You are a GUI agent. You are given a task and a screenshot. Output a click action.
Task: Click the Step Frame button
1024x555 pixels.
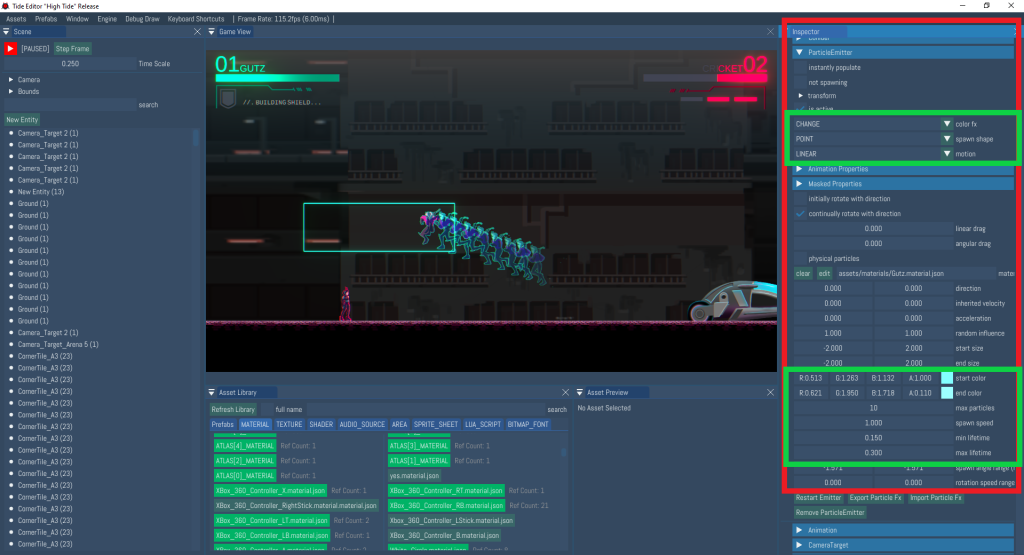coord(73,48)
